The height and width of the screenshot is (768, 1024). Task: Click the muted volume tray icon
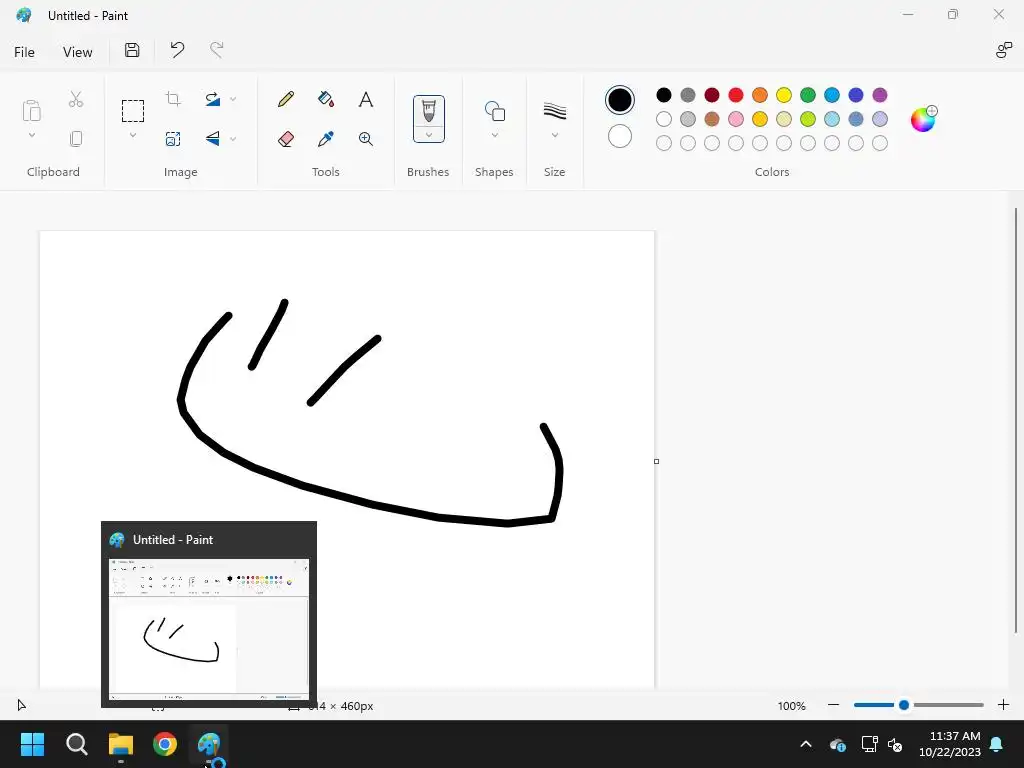895,744
